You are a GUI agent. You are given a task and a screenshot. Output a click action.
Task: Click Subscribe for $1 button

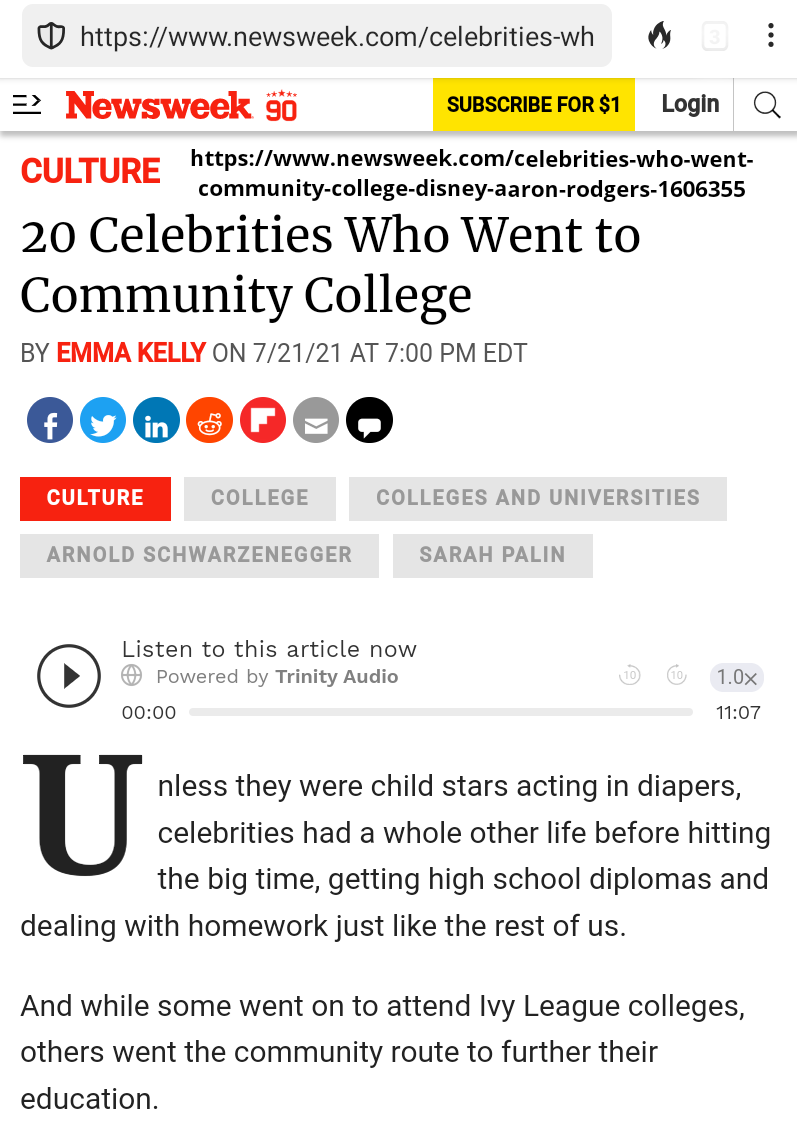pyautogui.click(x=533, y=105)
